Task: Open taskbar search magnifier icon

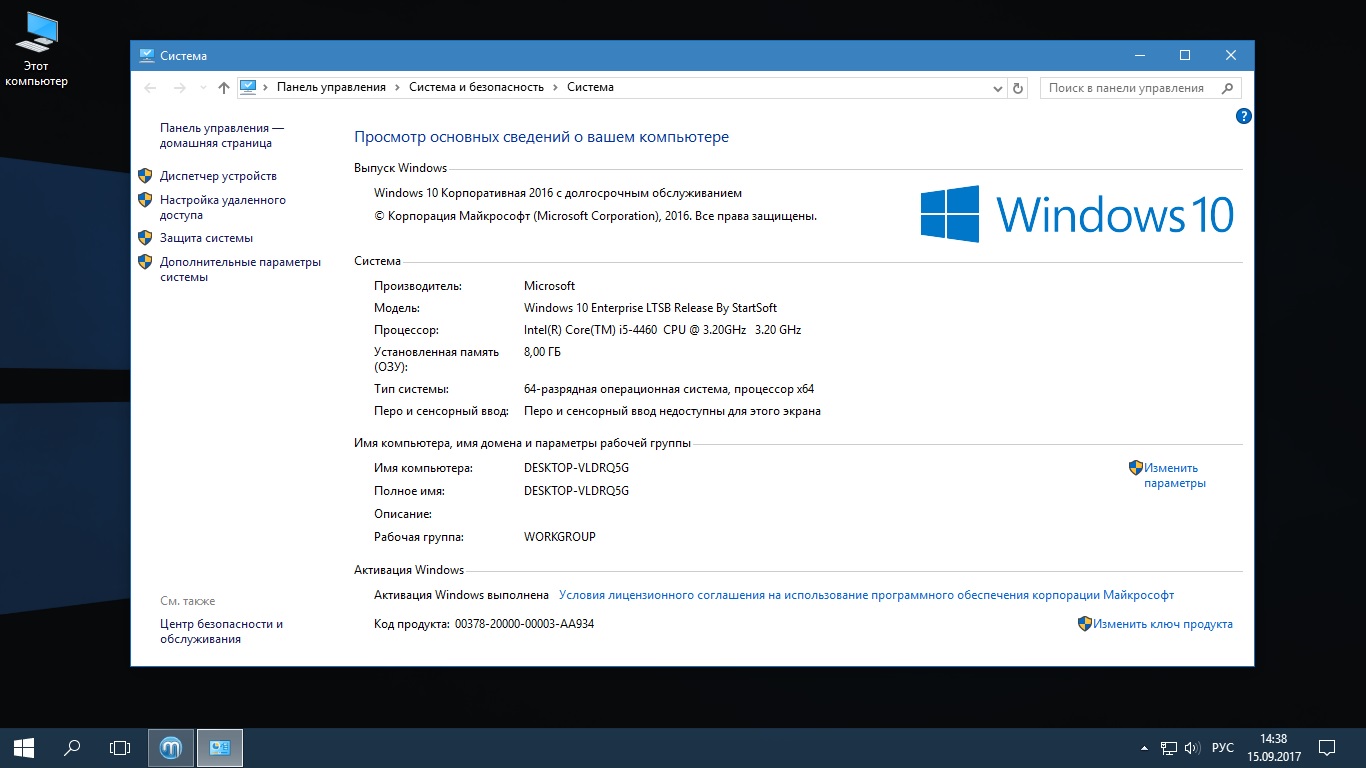Action: [x=72, y=747]
